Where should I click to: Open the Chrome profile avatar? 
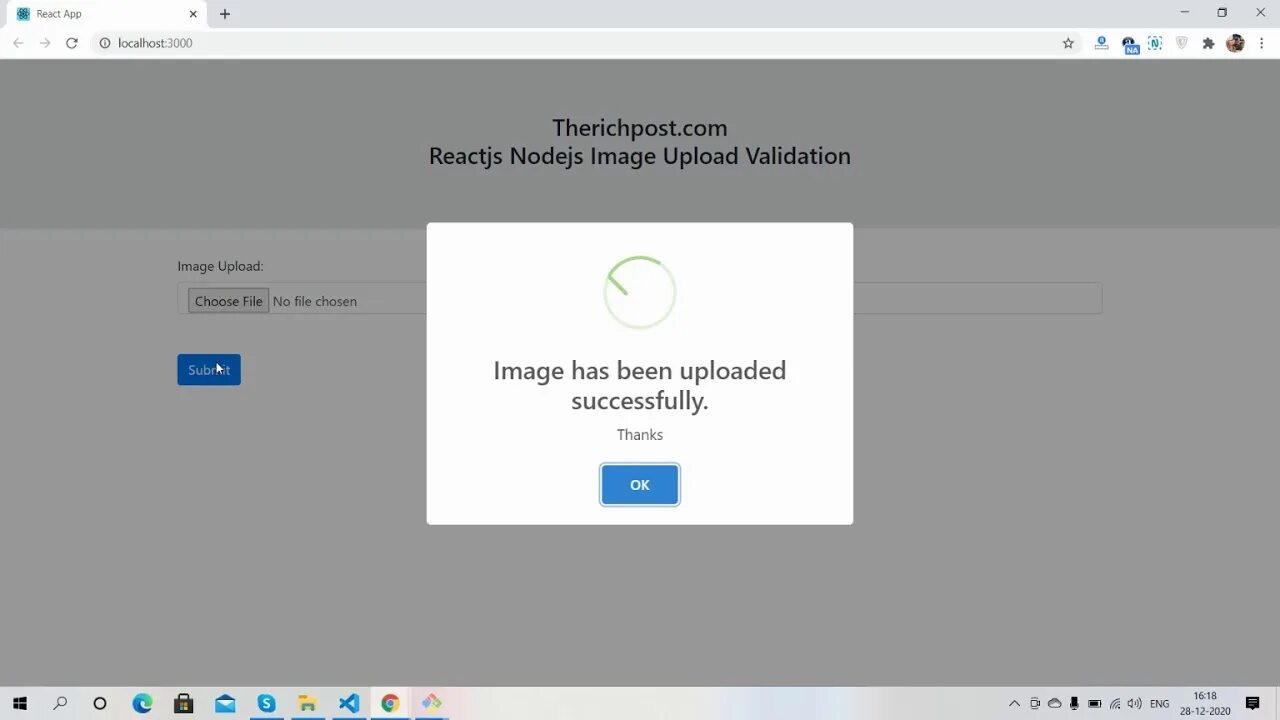(1235, 43)
